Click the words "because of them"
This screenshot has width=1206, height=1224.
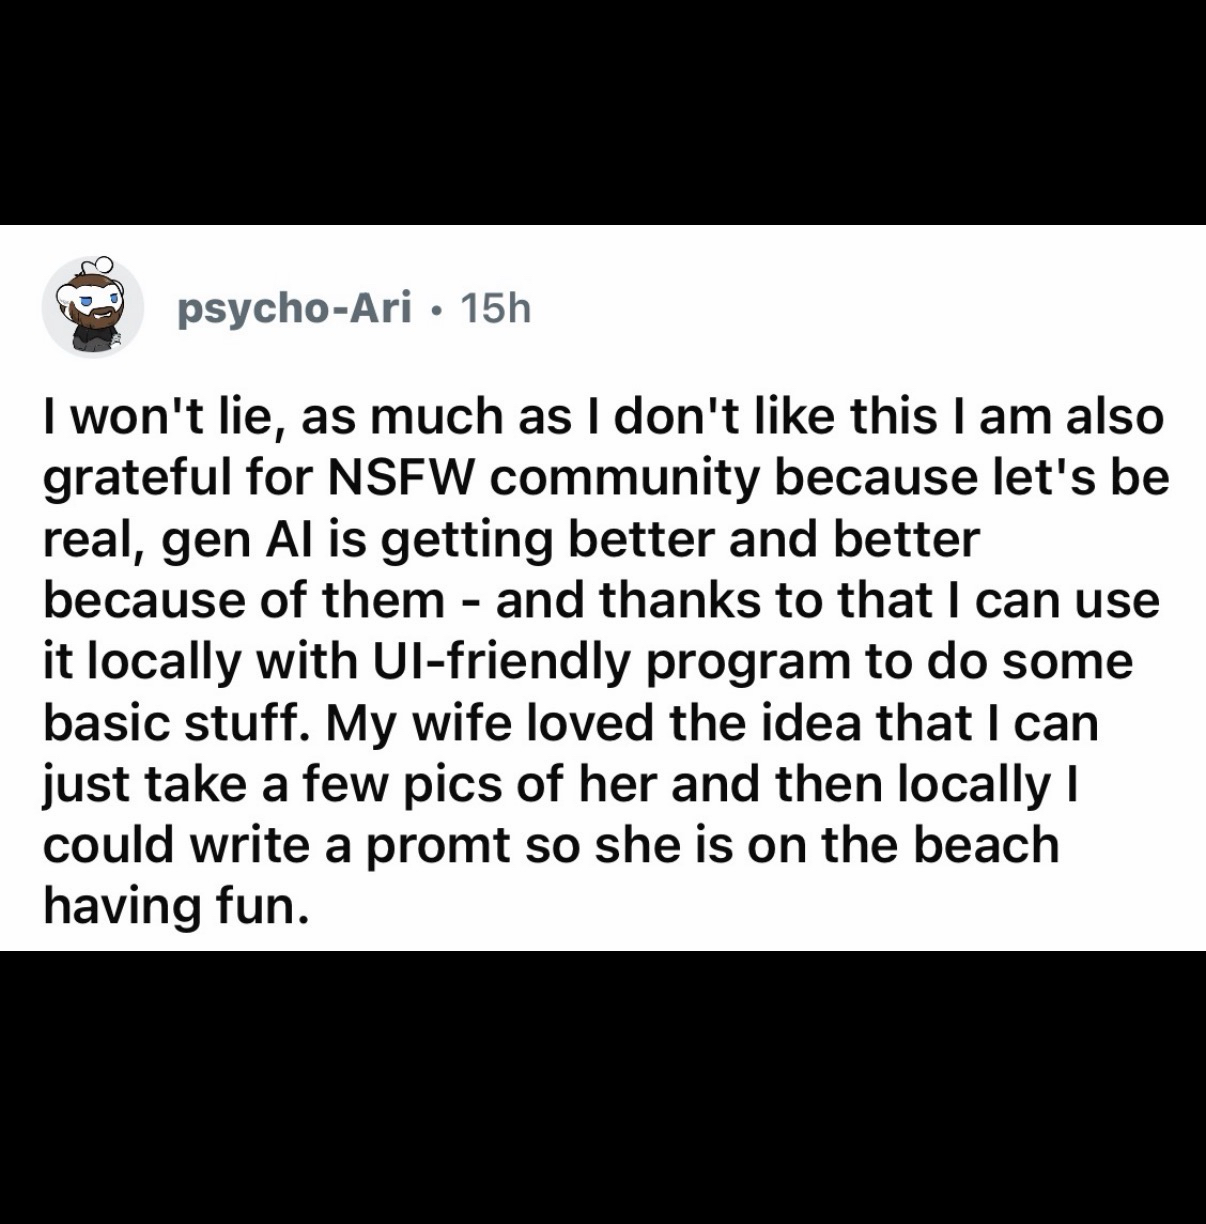(244, 600)
